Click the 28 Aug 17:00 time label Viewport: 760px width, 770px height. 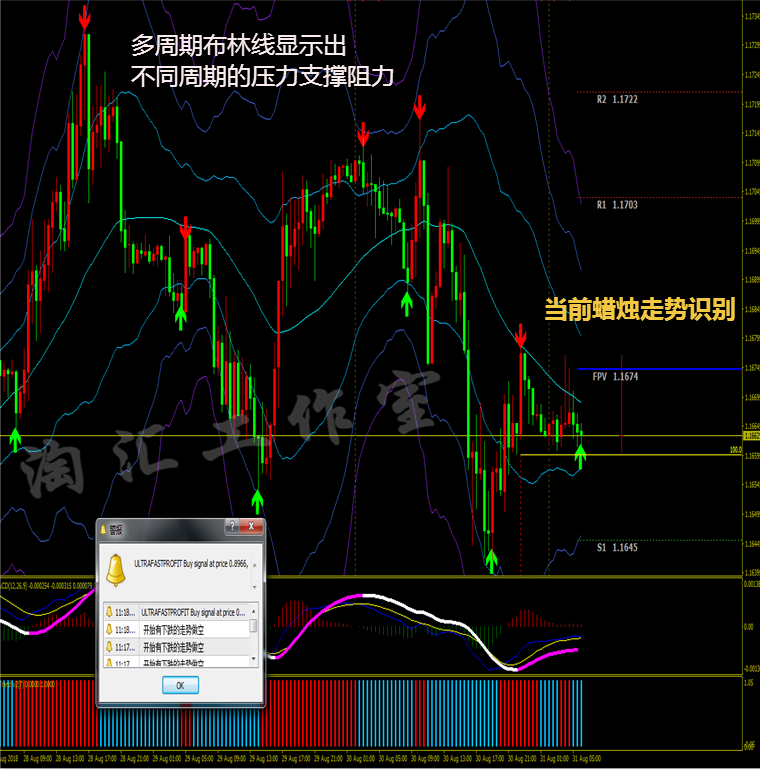click(x=102, y=759)
